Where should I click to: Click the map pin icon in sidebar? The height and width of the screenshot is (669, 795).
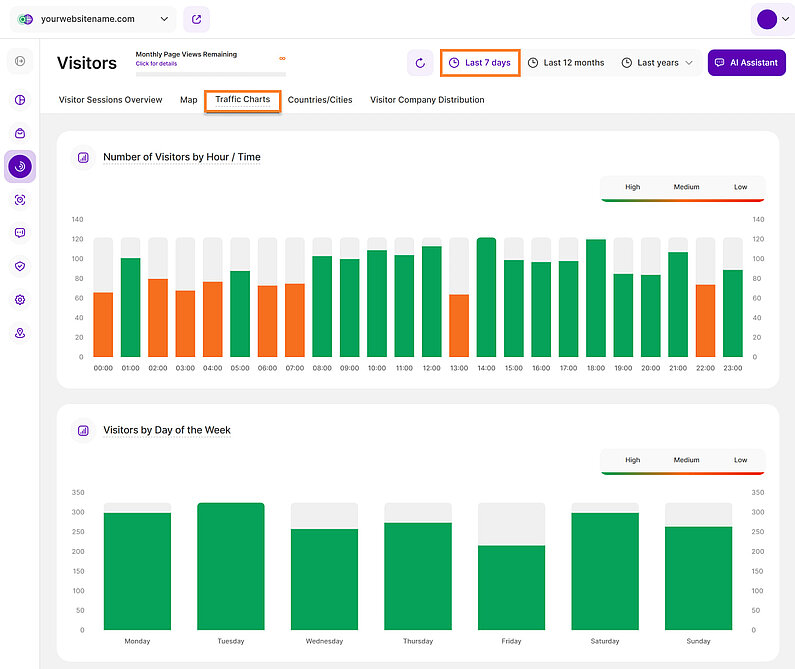[20, 333]
